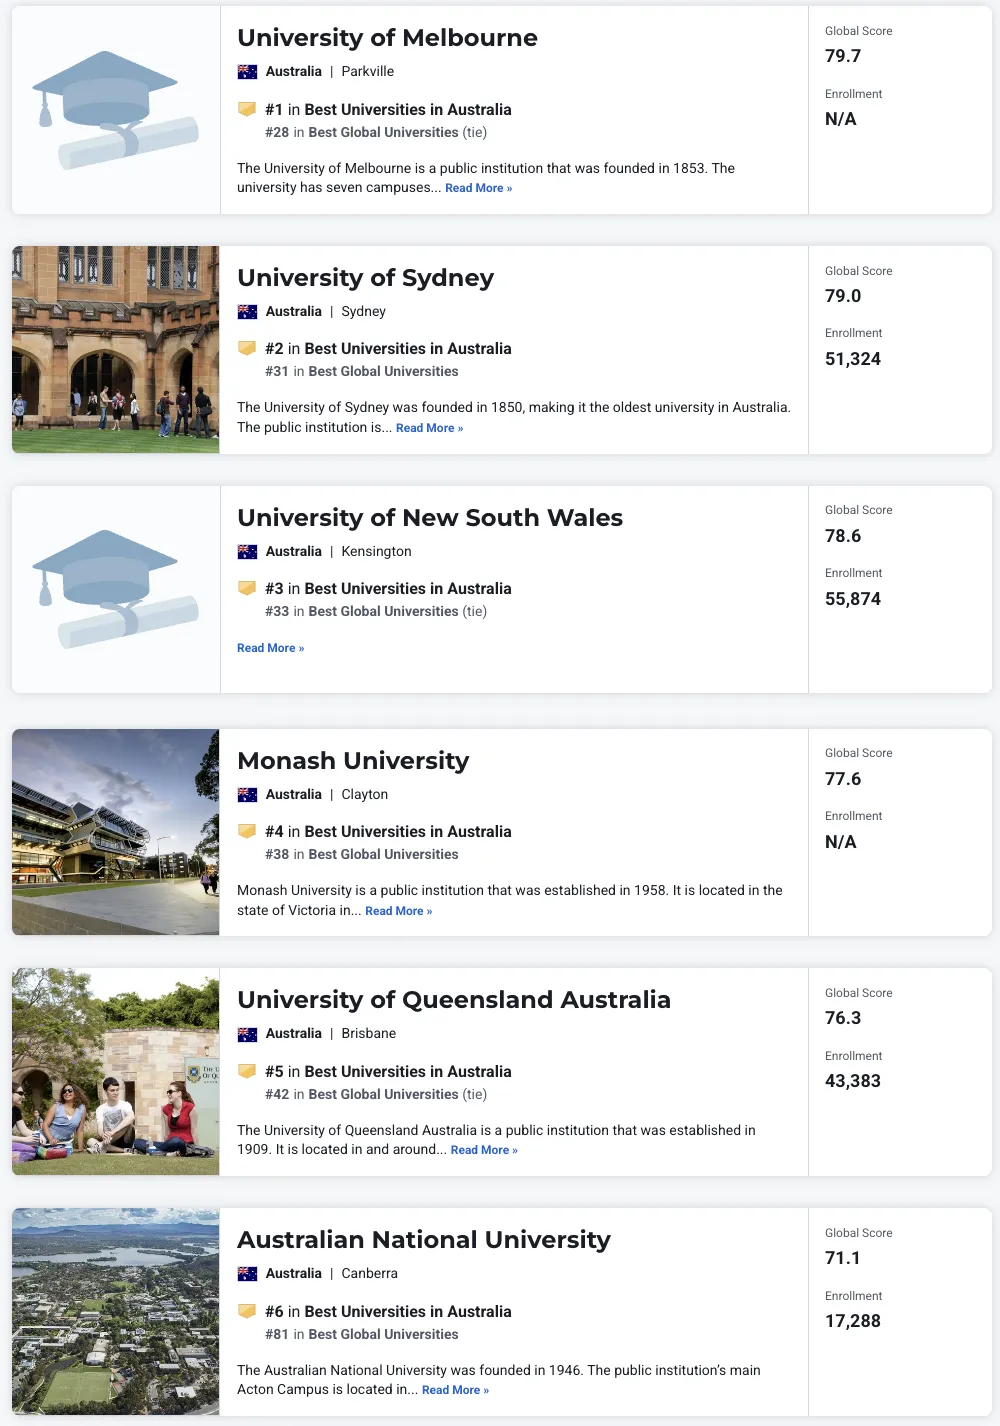Click the gold badge icon beside #3 ranking

coord(247,588)
